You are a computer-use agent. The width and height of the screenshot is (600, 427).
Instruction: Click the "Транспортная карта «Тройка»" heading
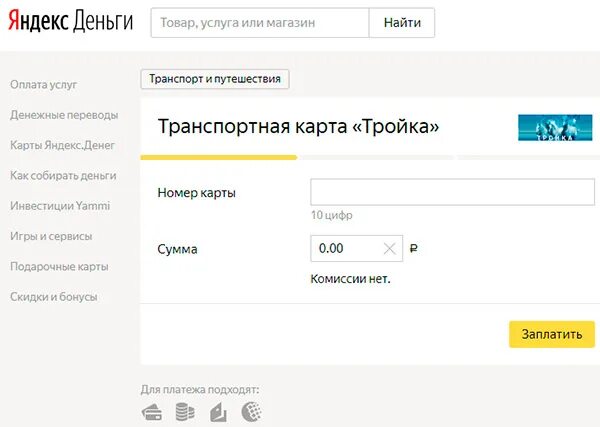(298, 126)
